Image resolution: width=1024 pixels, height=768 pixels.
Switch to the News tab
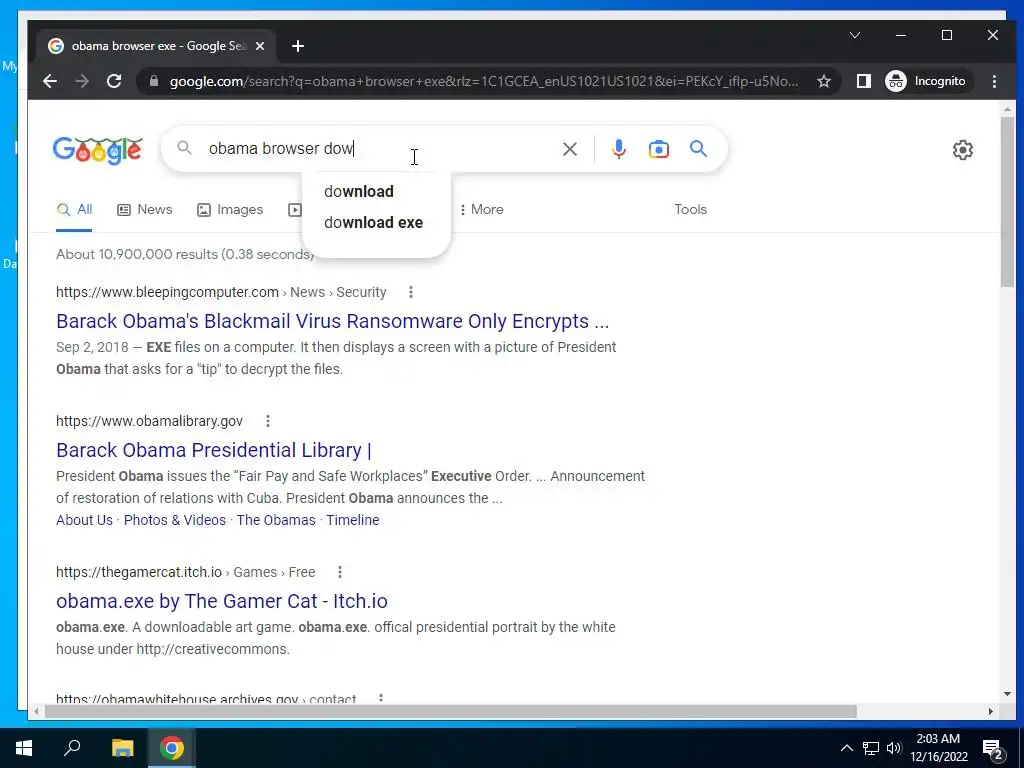(x=145, y=210)
